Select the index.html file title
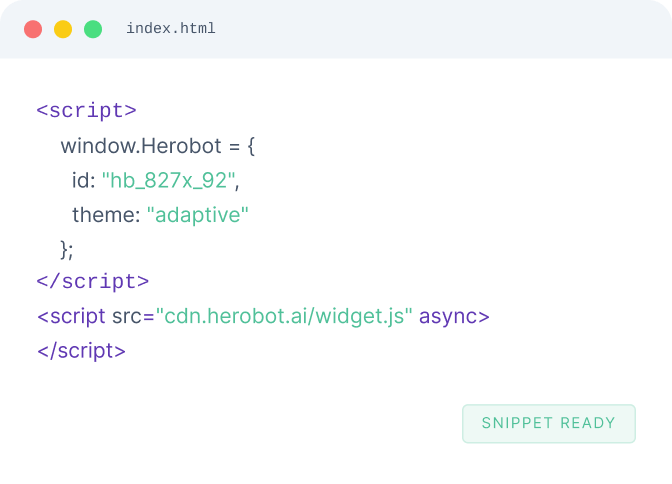The height and width of the screenshot is (484, 672). [171, 28]
